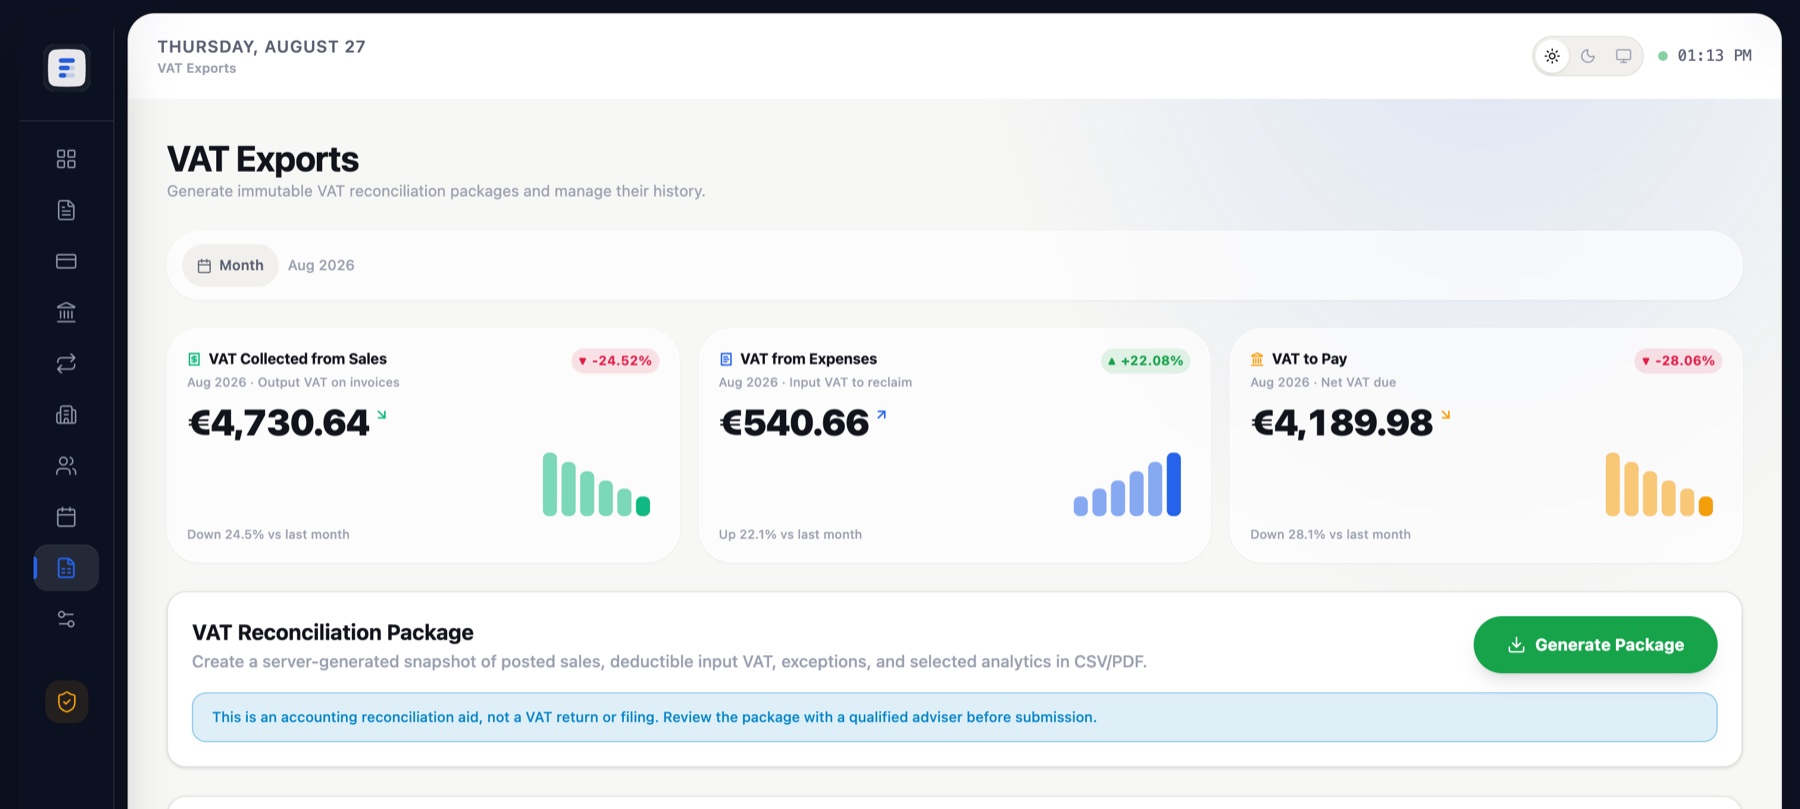The image size is (1800, 809).
Task: Click the green sales bar chart
Action: tap(596, 484)
